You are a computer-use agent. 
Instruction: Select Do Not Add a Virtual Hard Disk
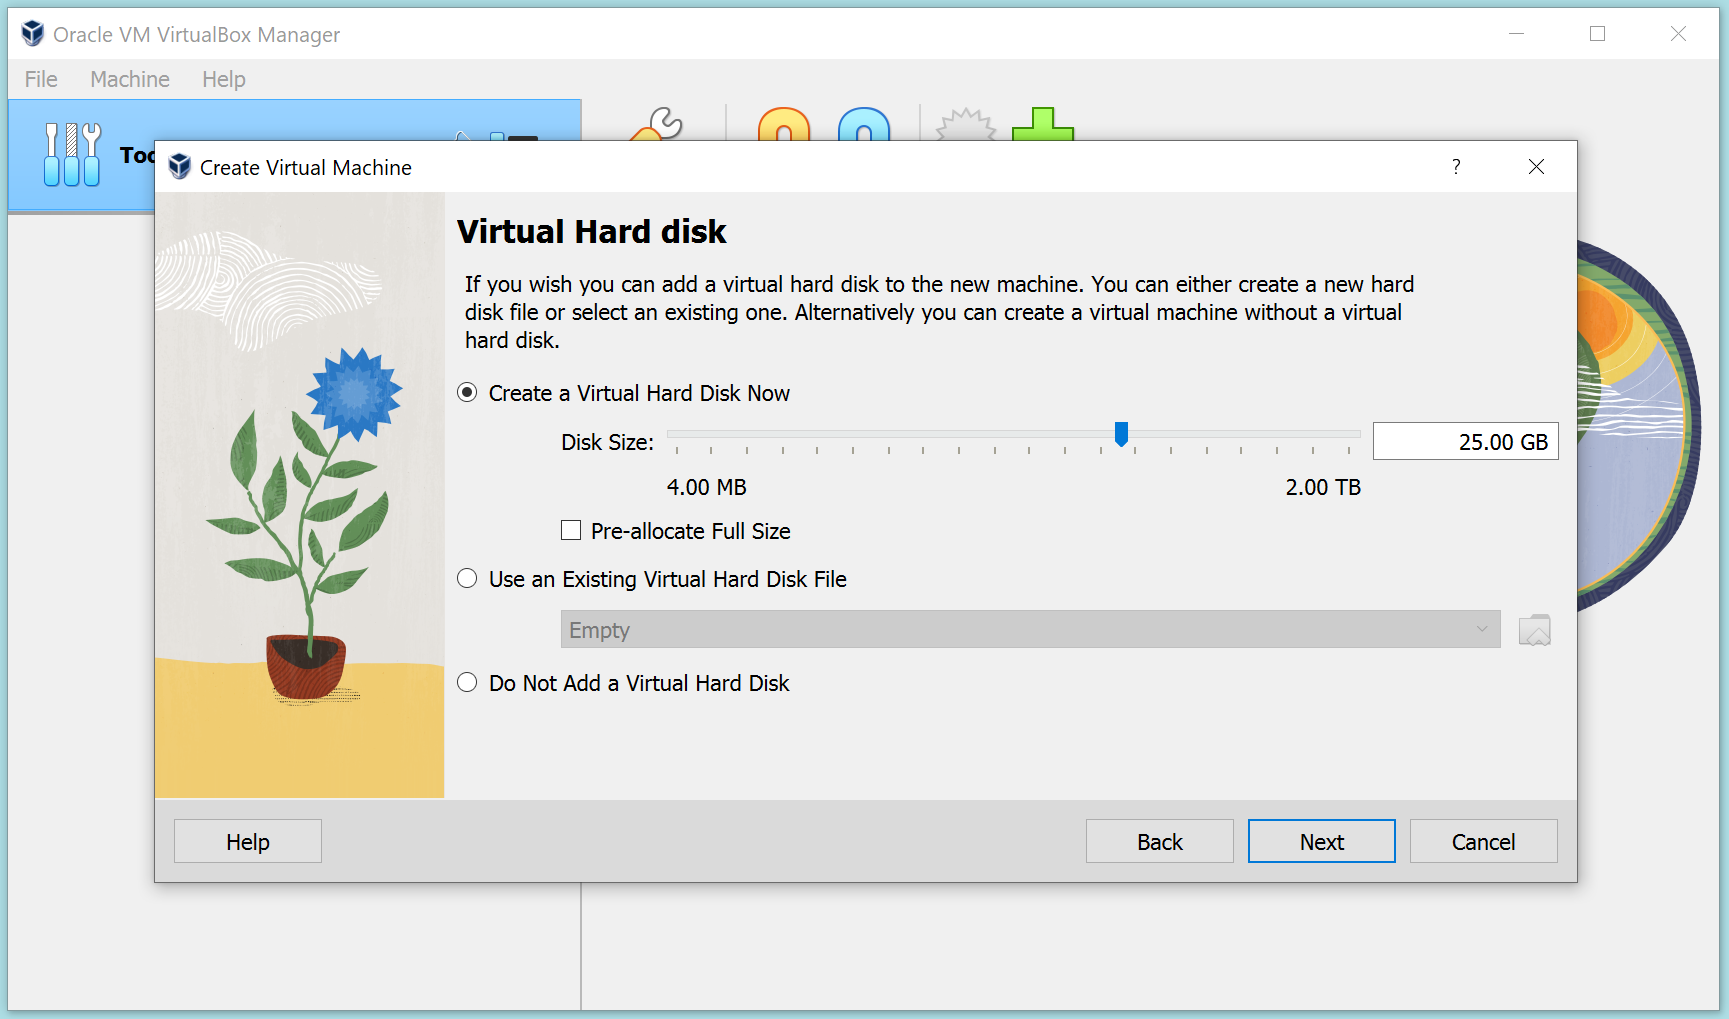(x=467, y=682)
